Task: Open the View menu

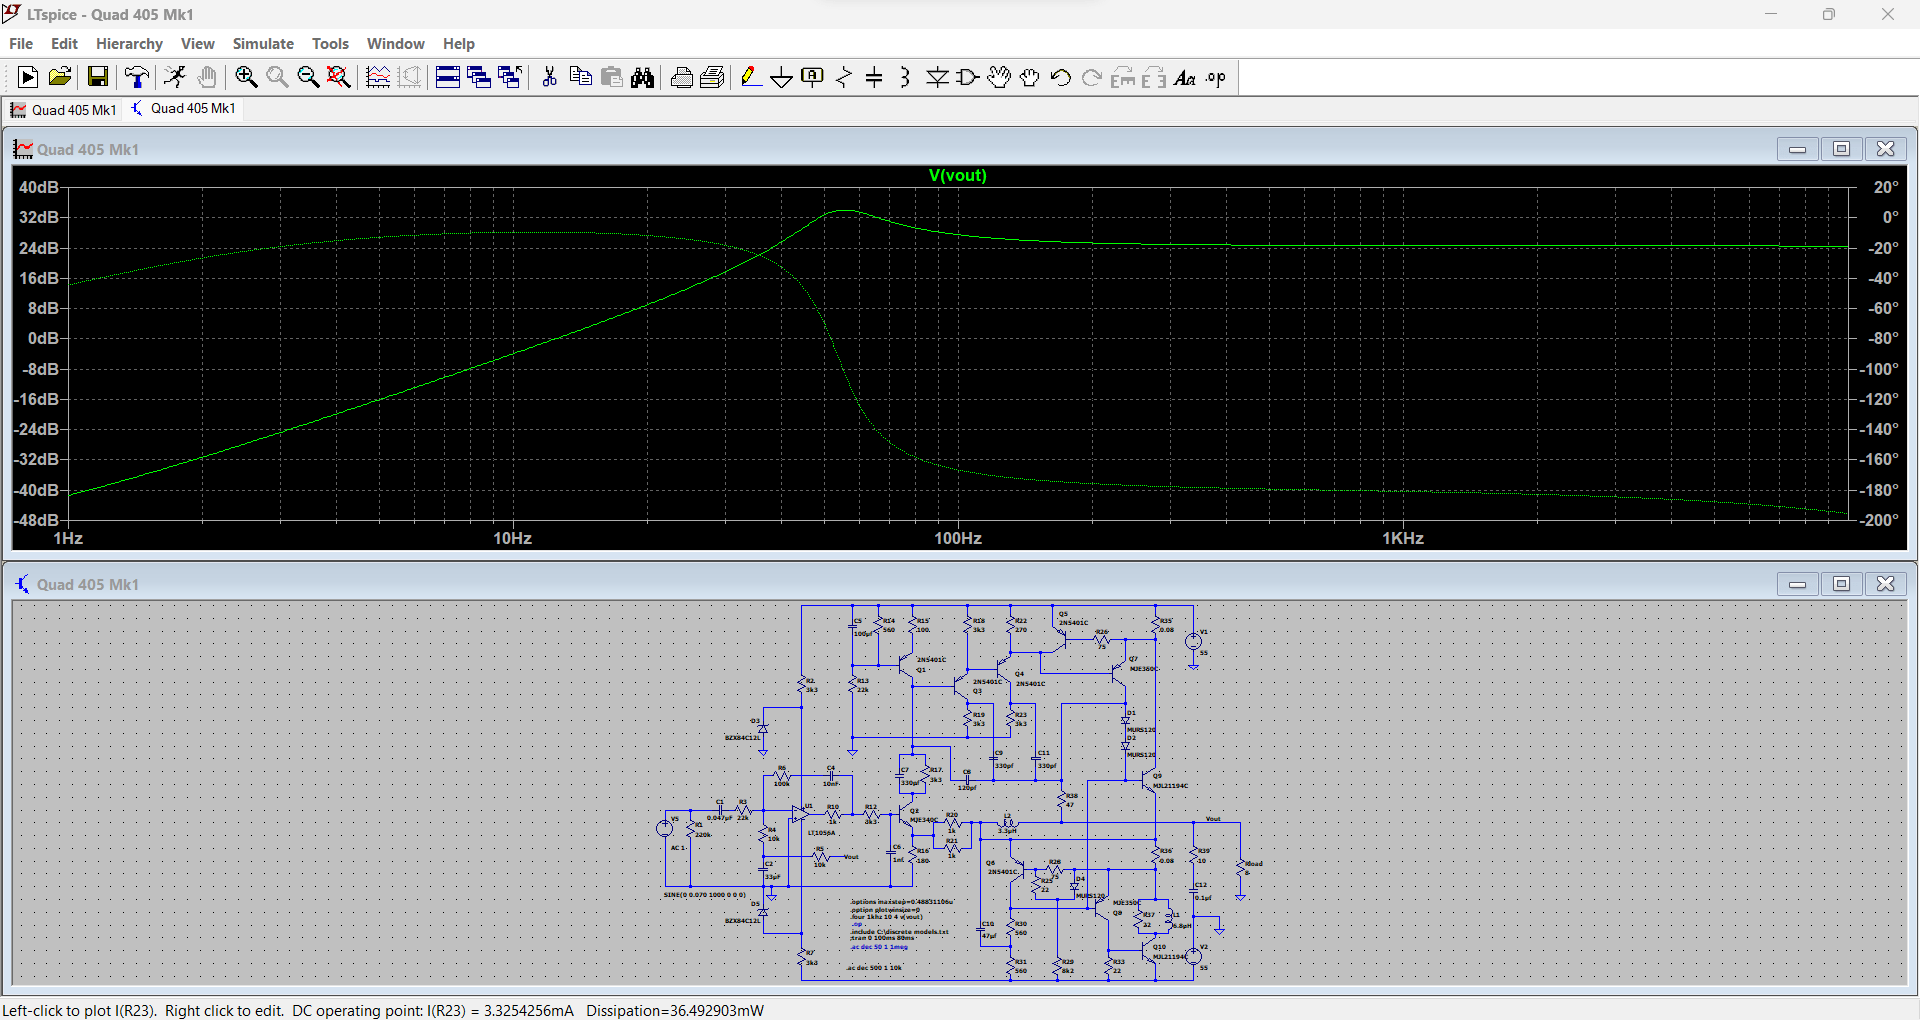Action: click(x=197, y=43)
